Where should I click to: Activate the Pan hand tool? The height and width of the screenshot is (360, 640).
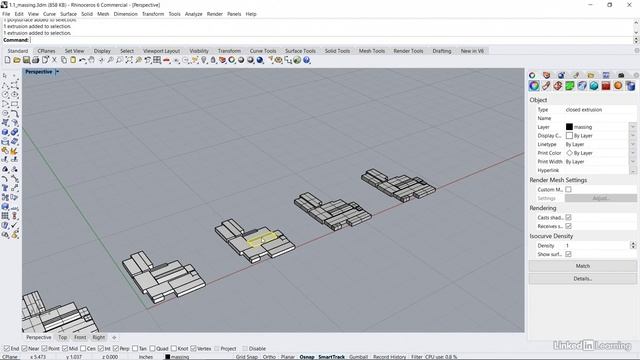pos(91,60)
